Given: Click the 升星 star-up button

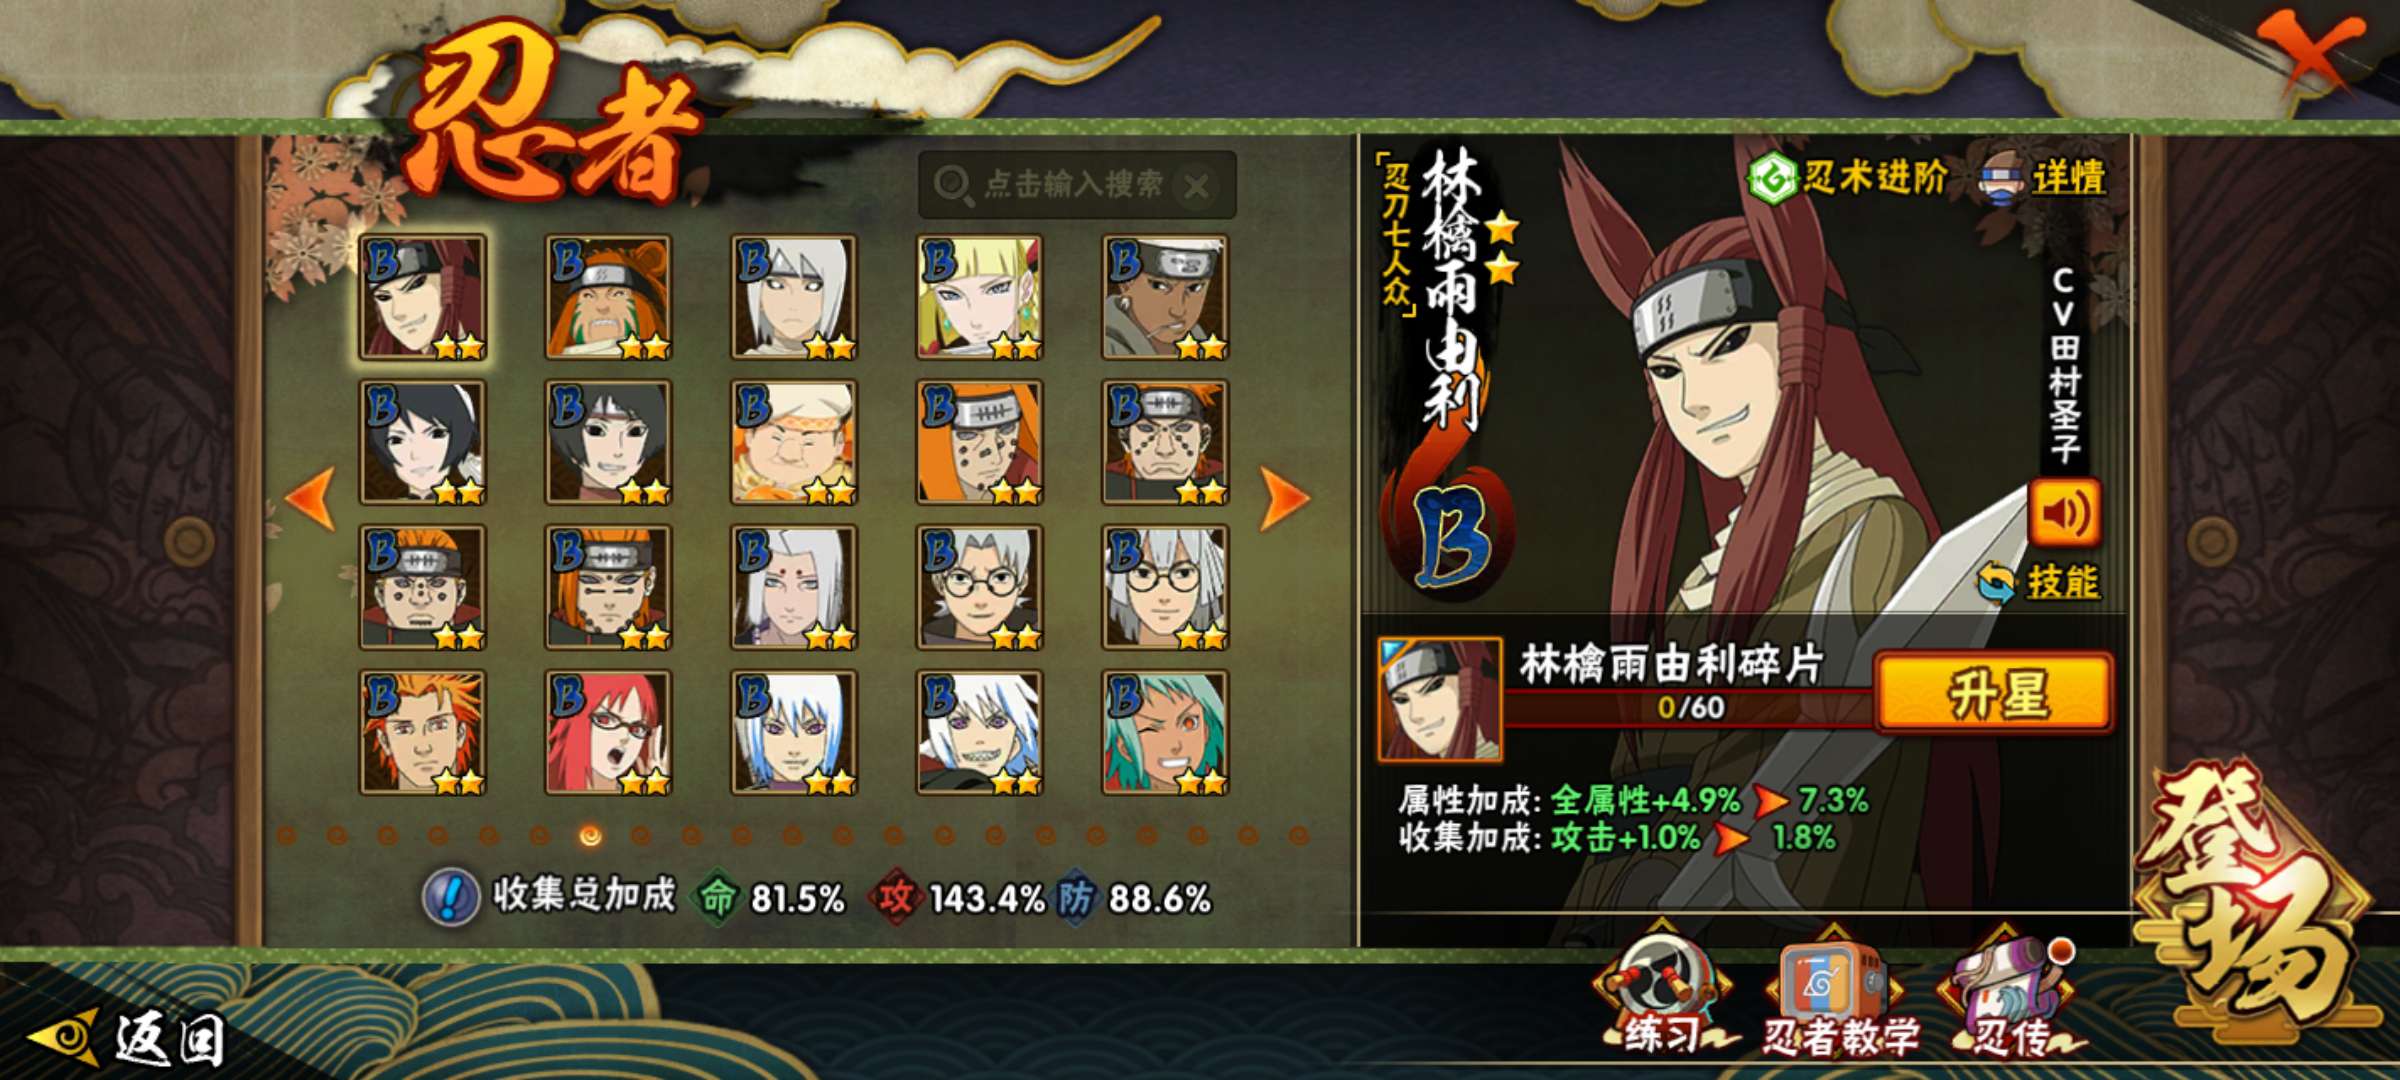Looking at the screenshot, I should pos(1994,693).
